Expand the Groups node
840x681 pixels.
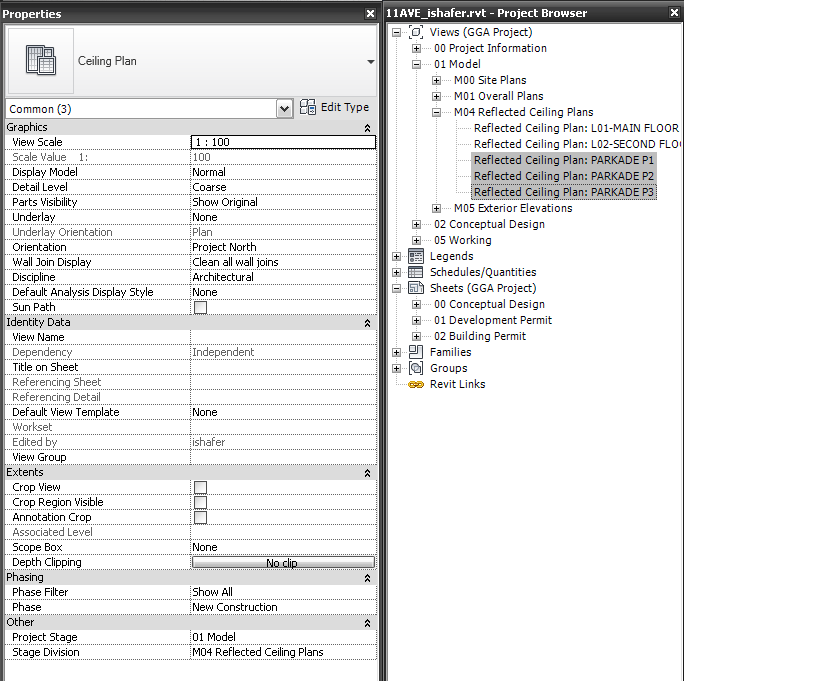(x=396, y=369)
